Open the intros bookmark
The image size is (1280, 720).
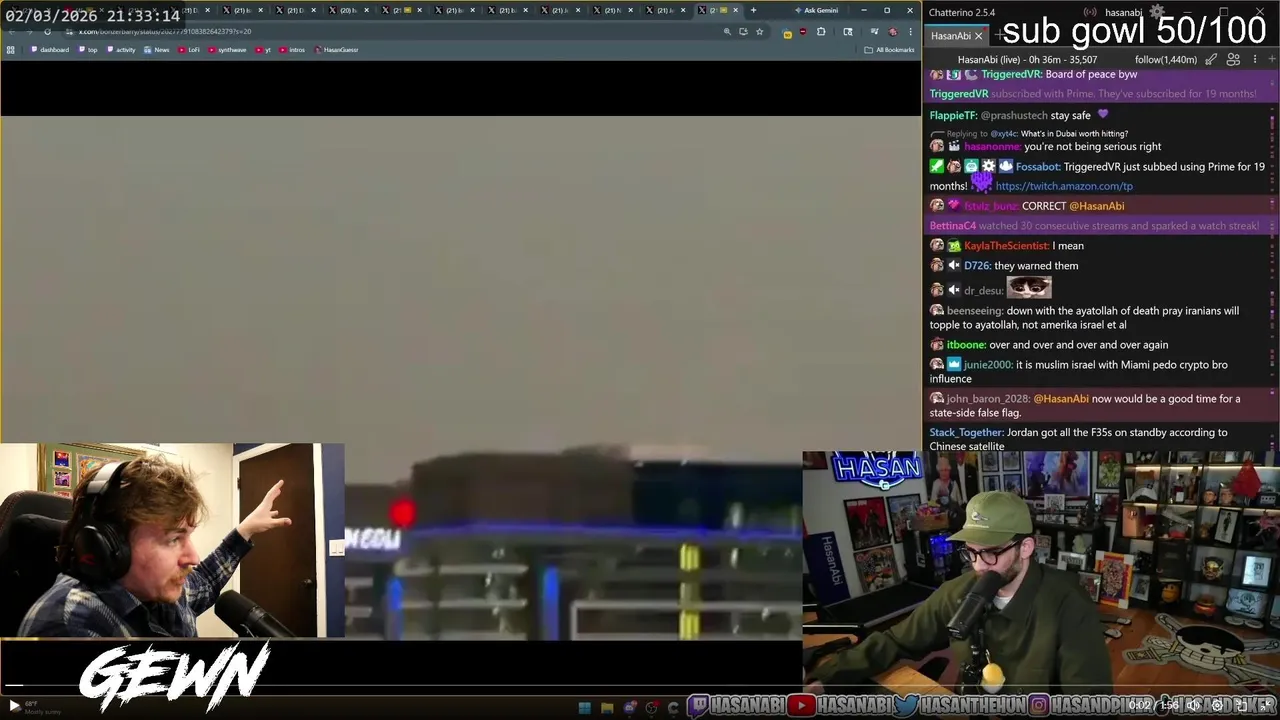pyautogui.click(x=292, y=50)
